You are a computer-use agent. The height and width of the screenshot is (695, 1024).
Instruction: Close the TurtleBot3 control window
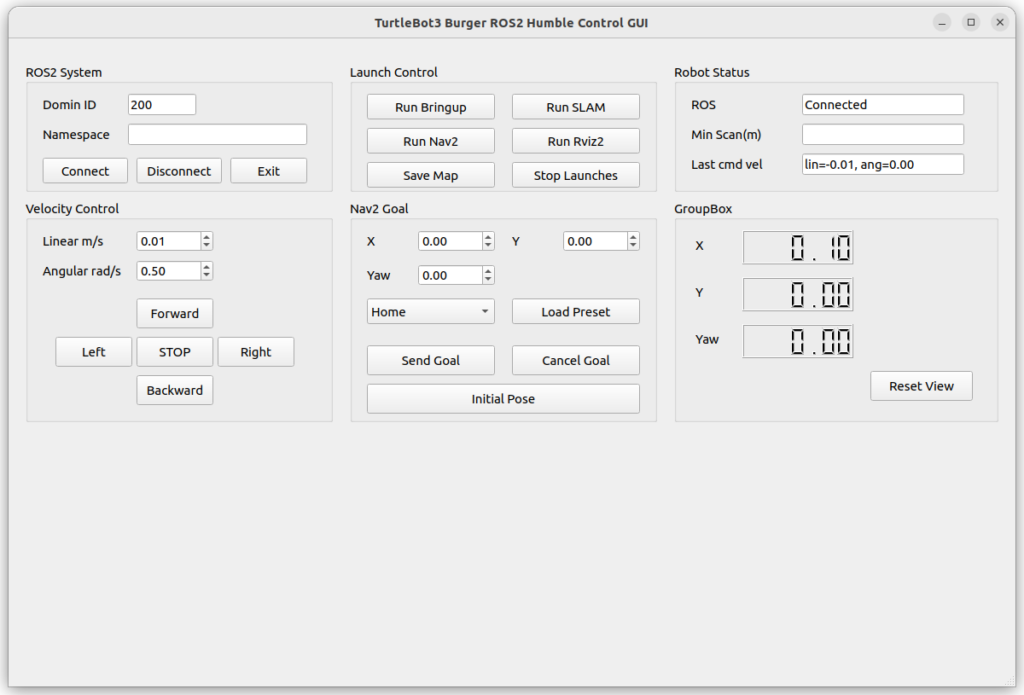point(1000,23)
